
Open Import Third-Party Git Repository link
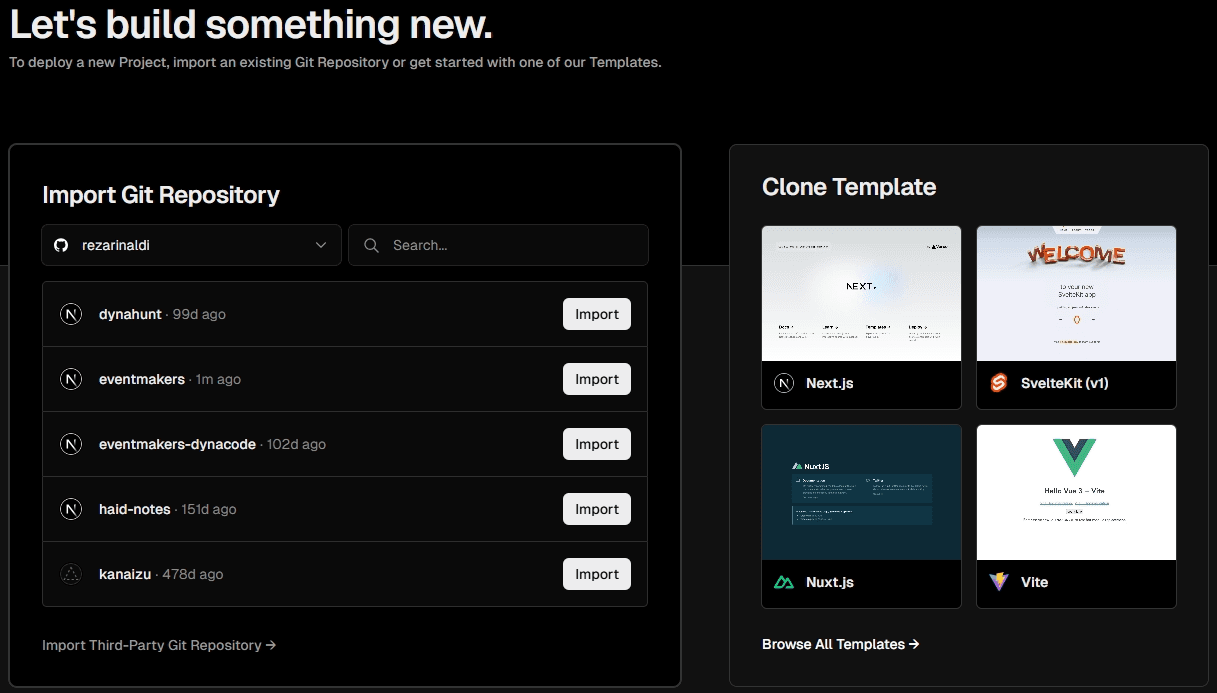click(x=159, y=645)
